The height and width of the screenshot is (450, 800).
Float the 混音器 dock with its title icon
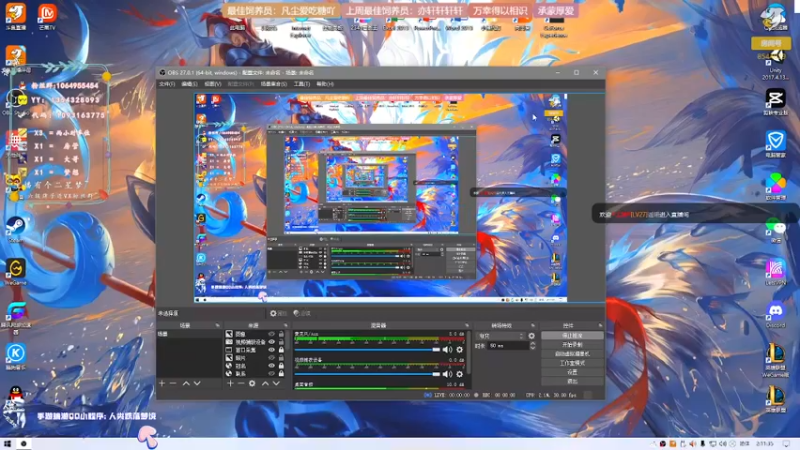(x=466, y=325)
